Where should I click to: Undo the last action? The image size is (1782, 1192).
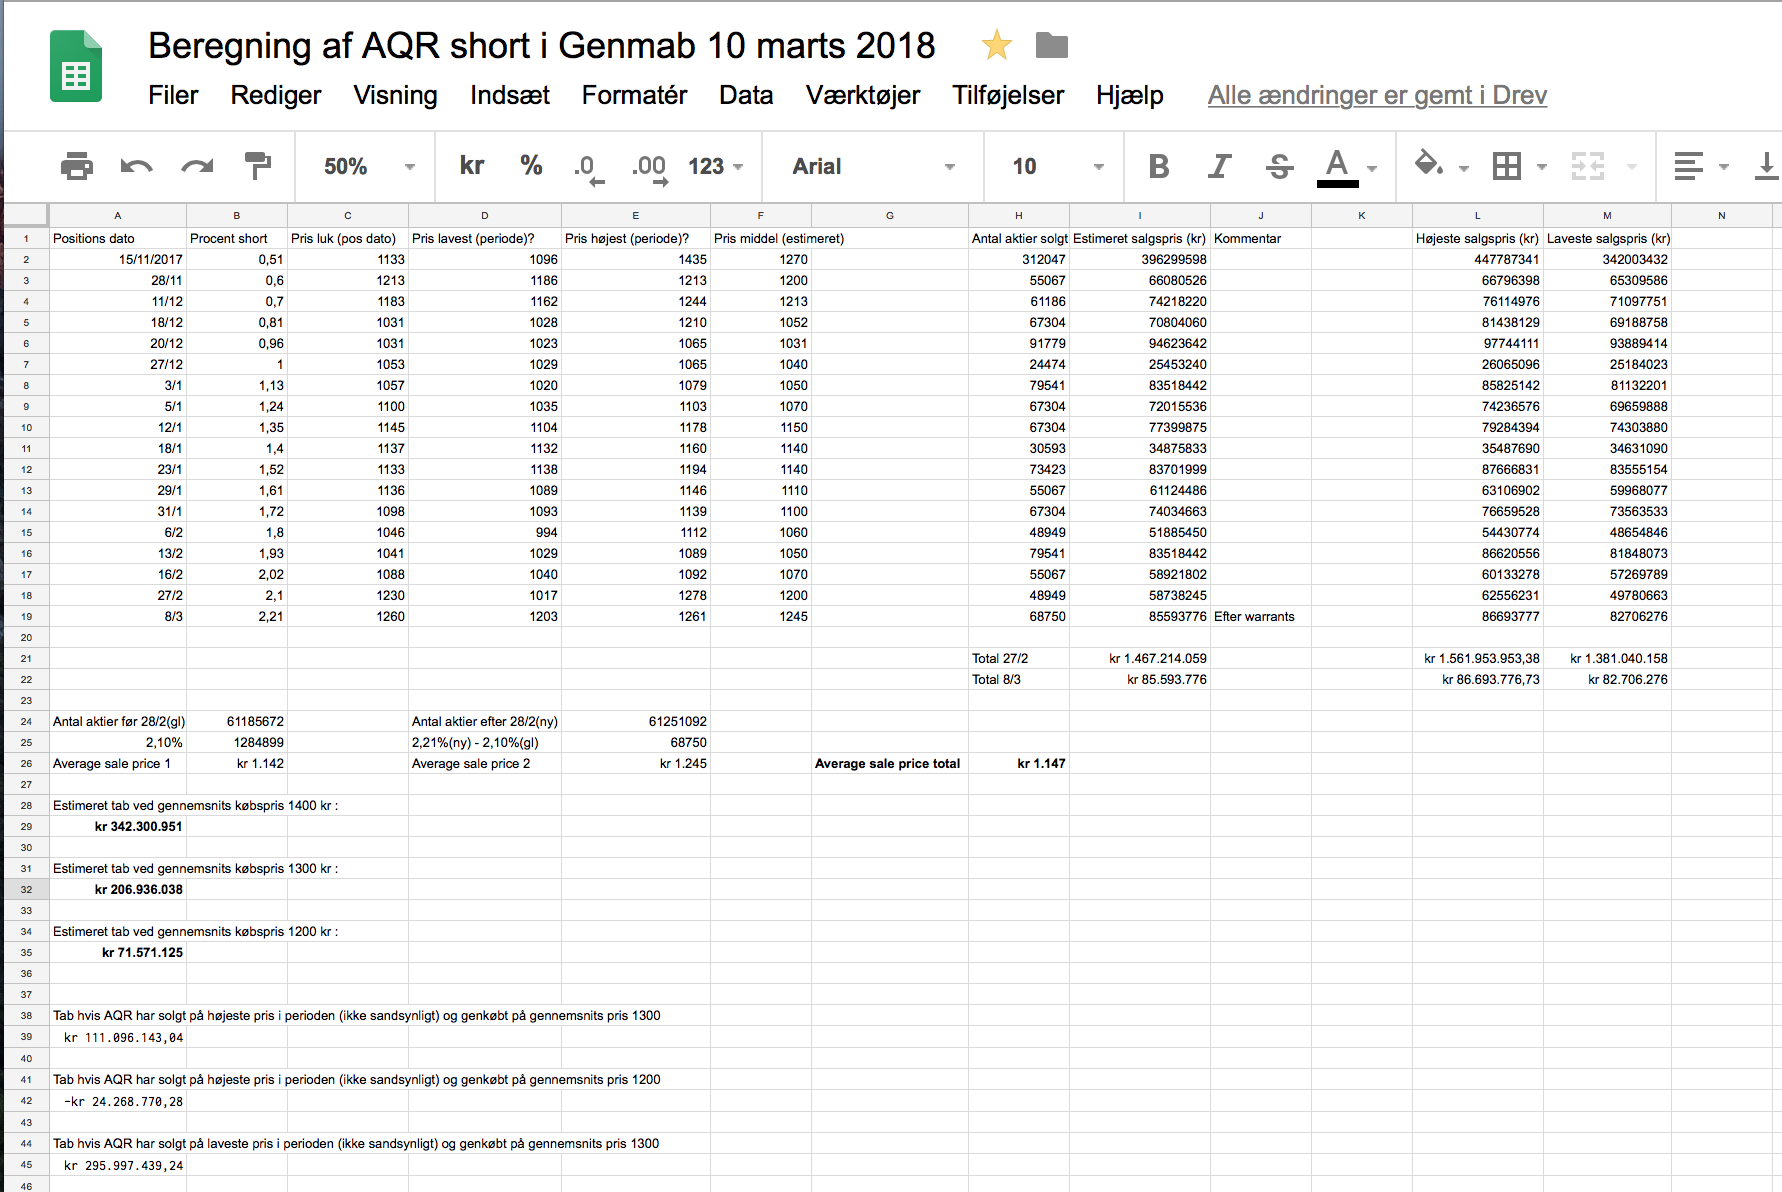[137, 166]
